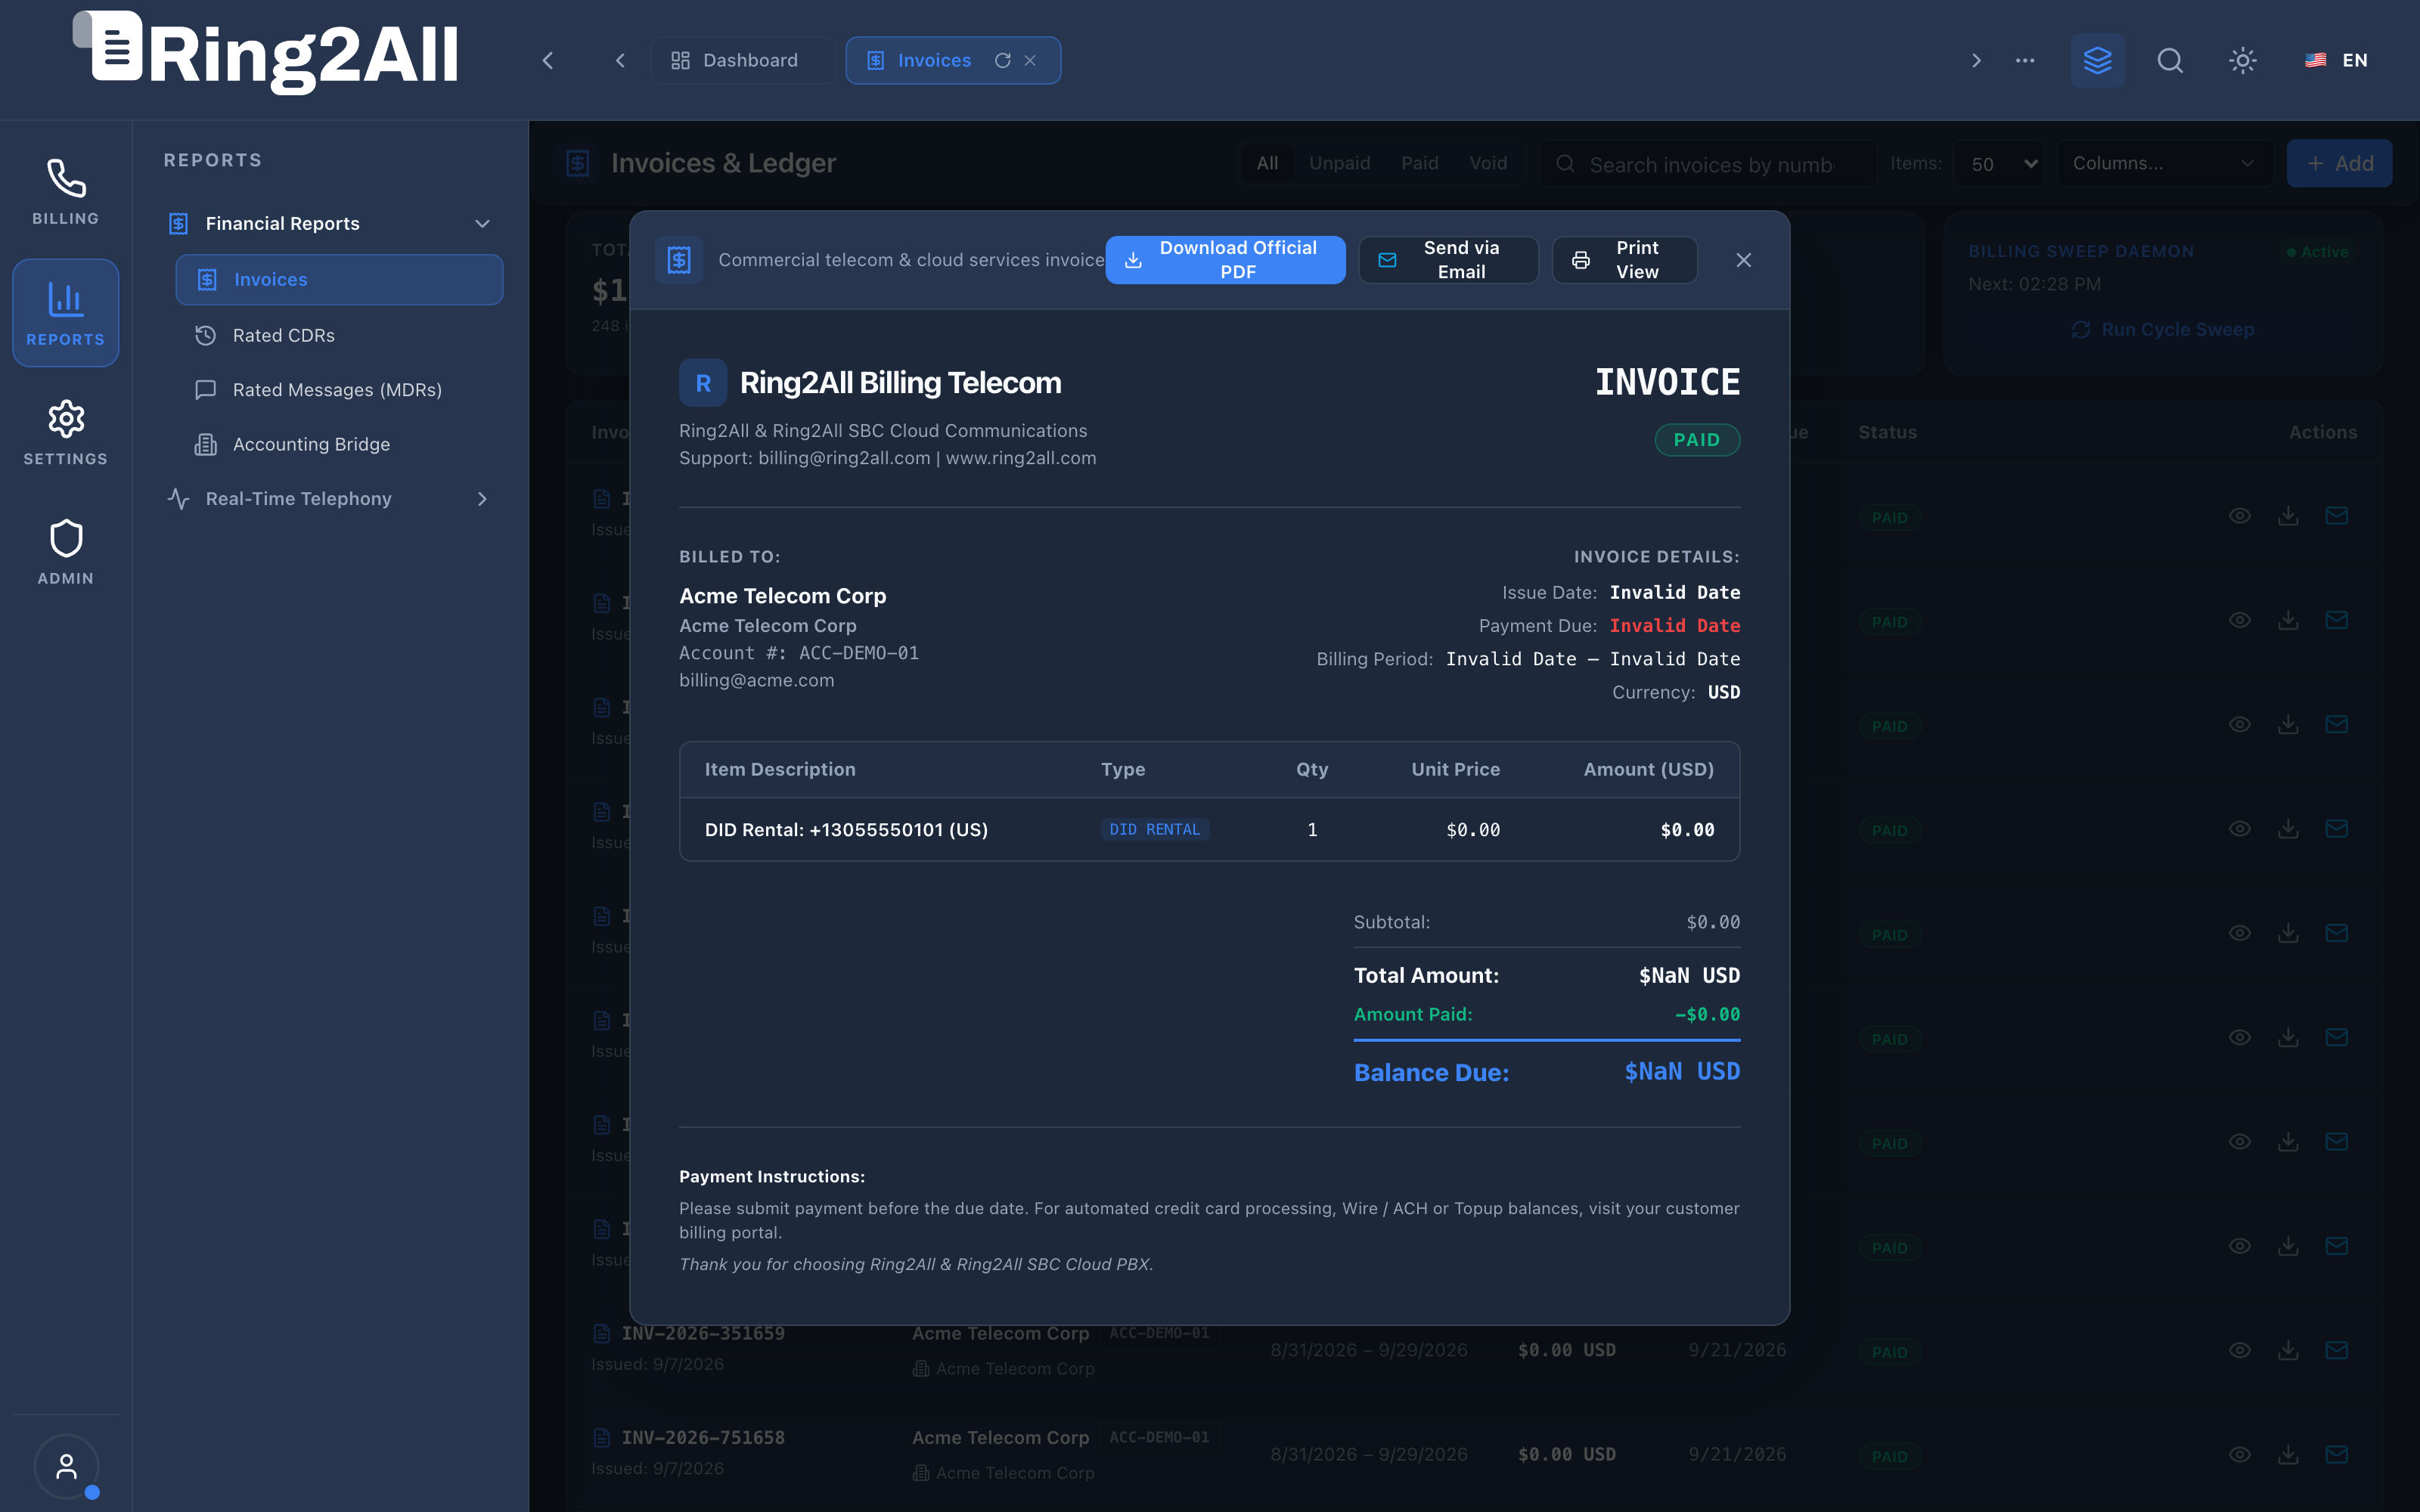
Task: Send the invoice via Email
Action: 1448,260
